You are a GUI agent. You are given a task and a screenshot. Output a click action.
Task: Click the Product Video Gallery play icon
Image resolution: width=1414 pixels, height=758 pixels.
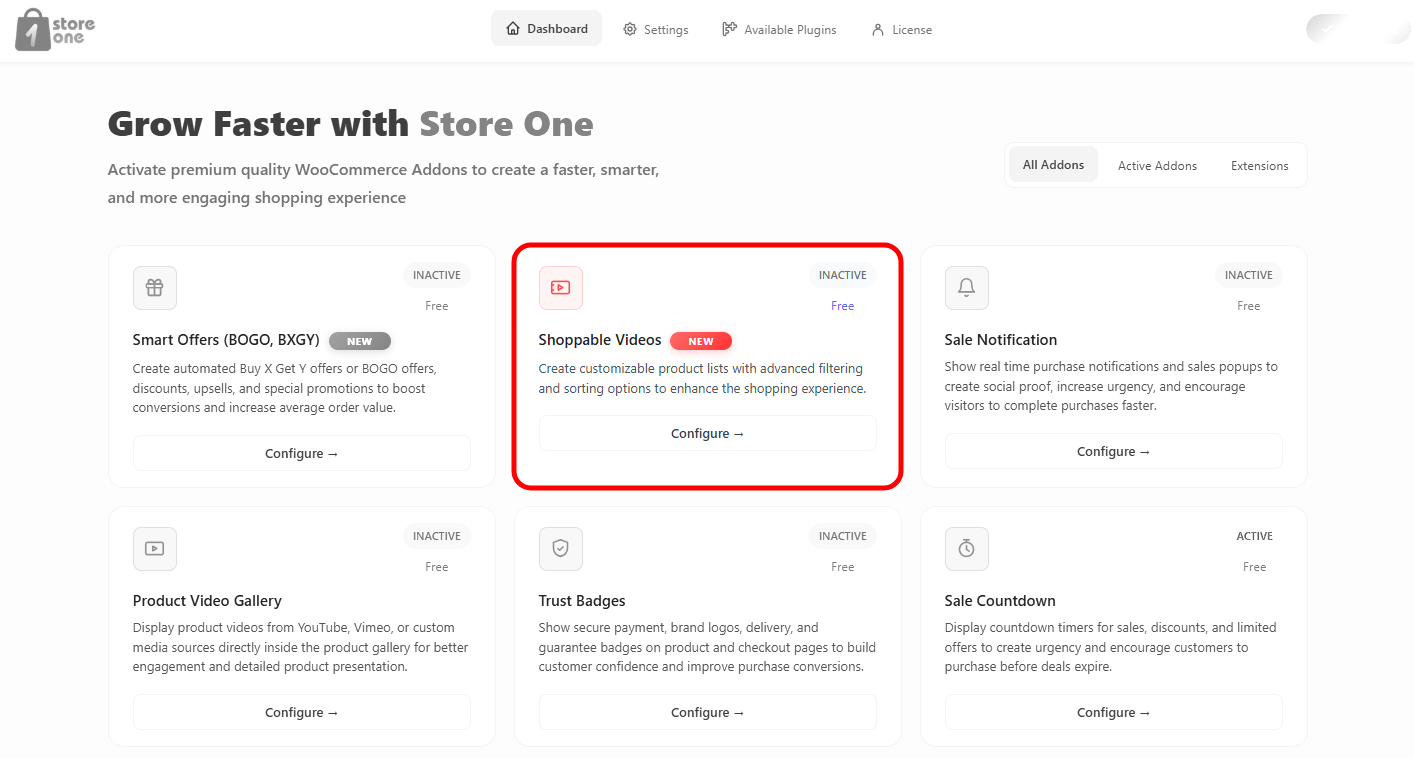click(x=155, y=549)
